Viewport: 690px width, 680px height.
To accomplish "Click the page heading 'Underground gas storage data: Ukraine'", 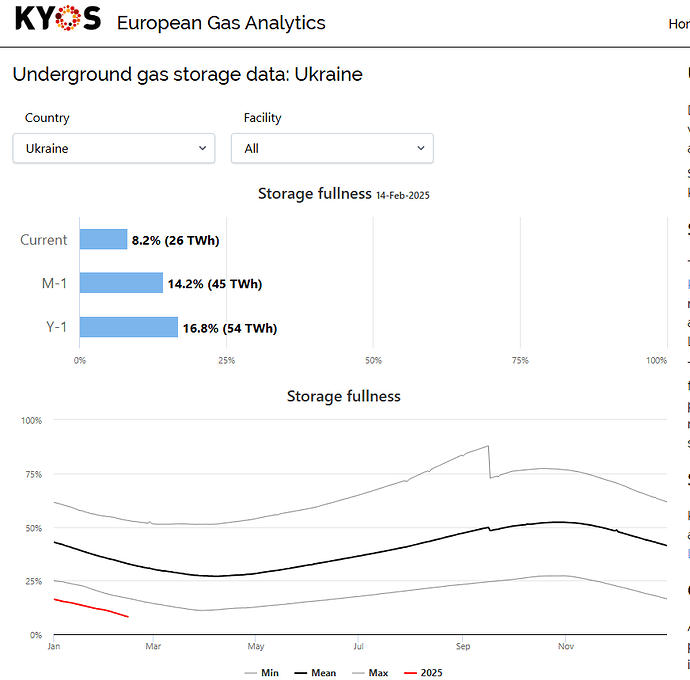I will pyautogui.click(x=187, y=74).
